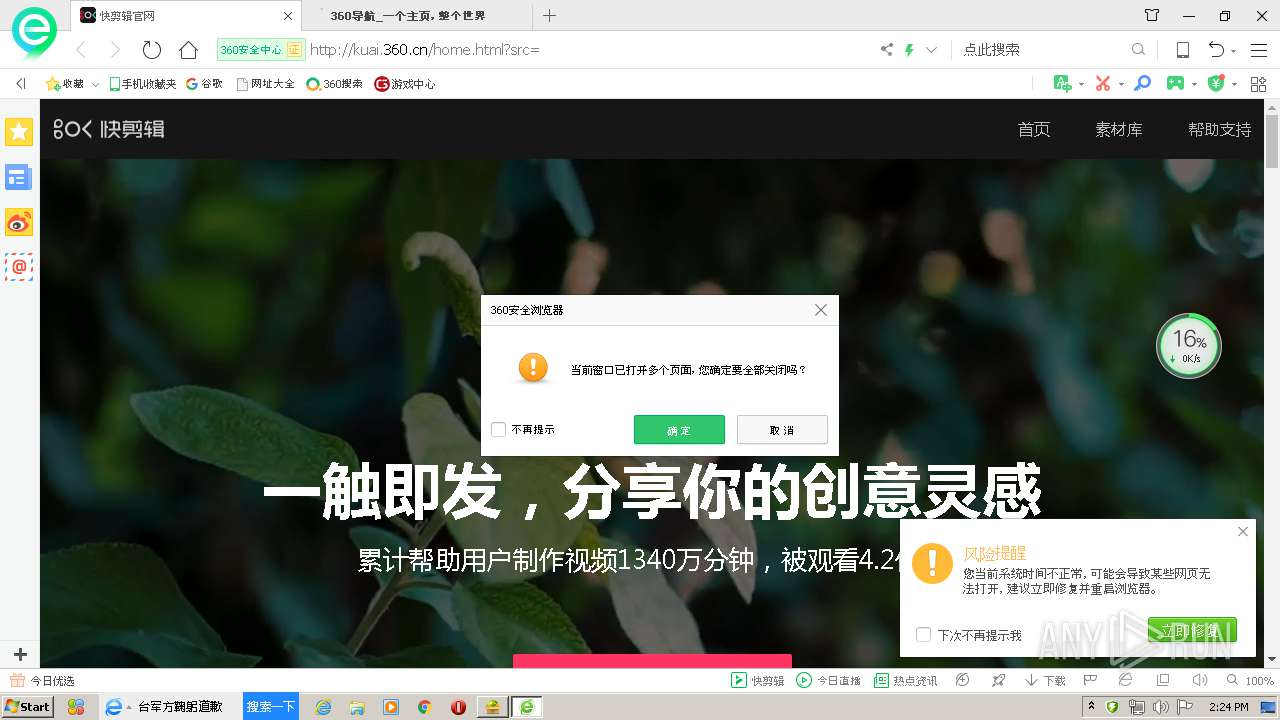Click the rocket accelerator status bar icon
Image resolution: width=1280 pixels, height=720 pixels.
click(998, 680)
